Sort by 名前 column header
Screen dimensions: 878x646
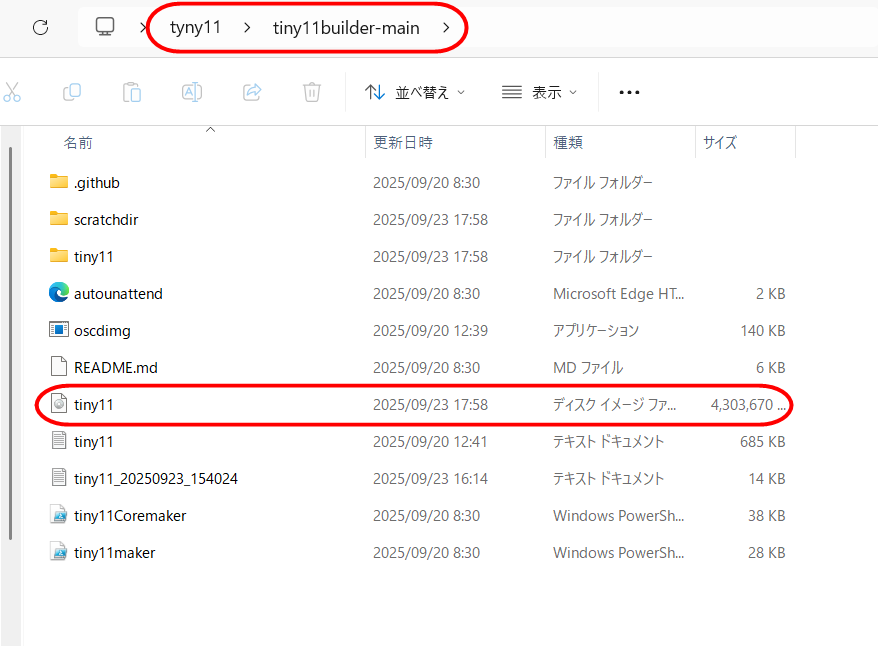point(78,143)
